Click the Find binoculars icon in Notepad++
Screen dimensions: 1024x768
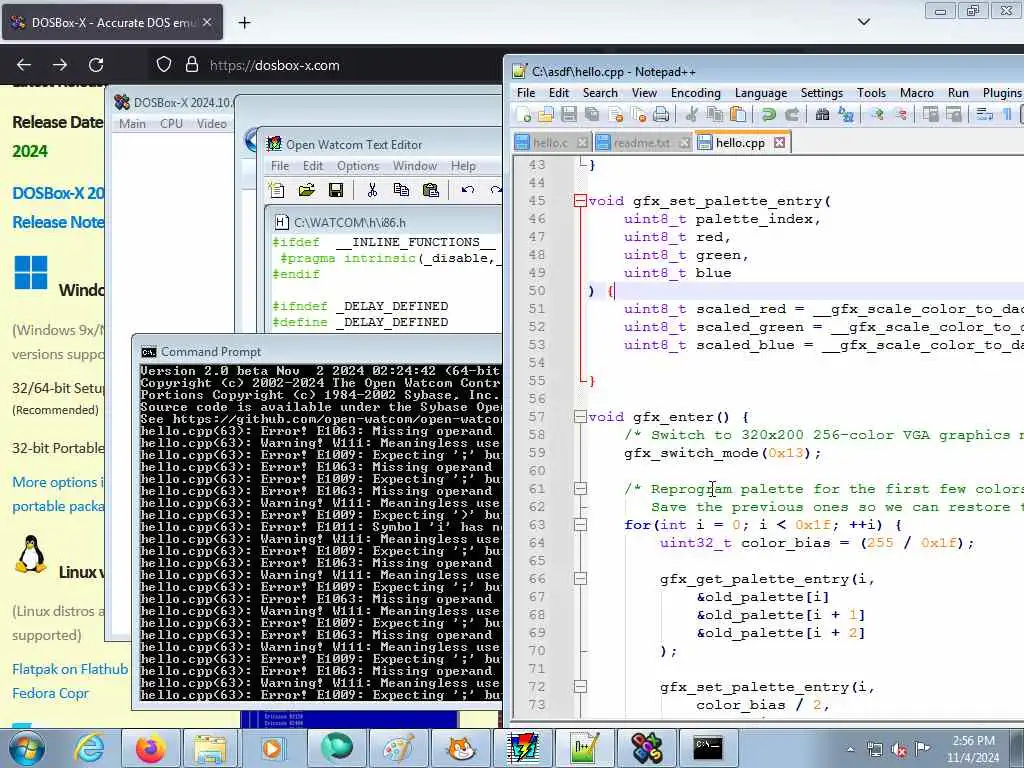point(822,115)
